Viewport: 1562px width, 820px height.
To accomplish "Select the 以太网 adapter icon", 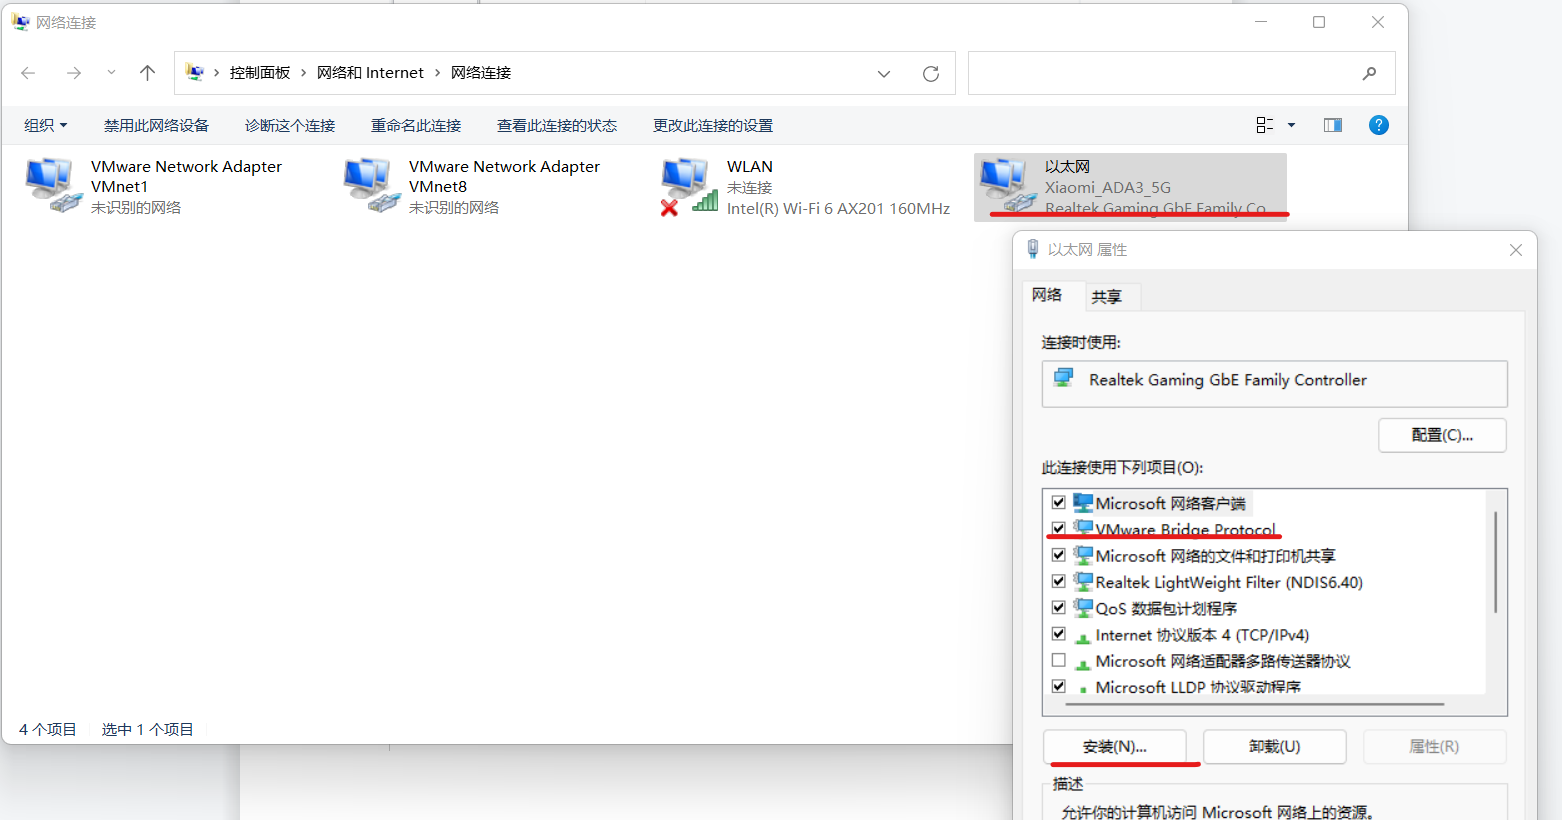I will point(1007,185).
